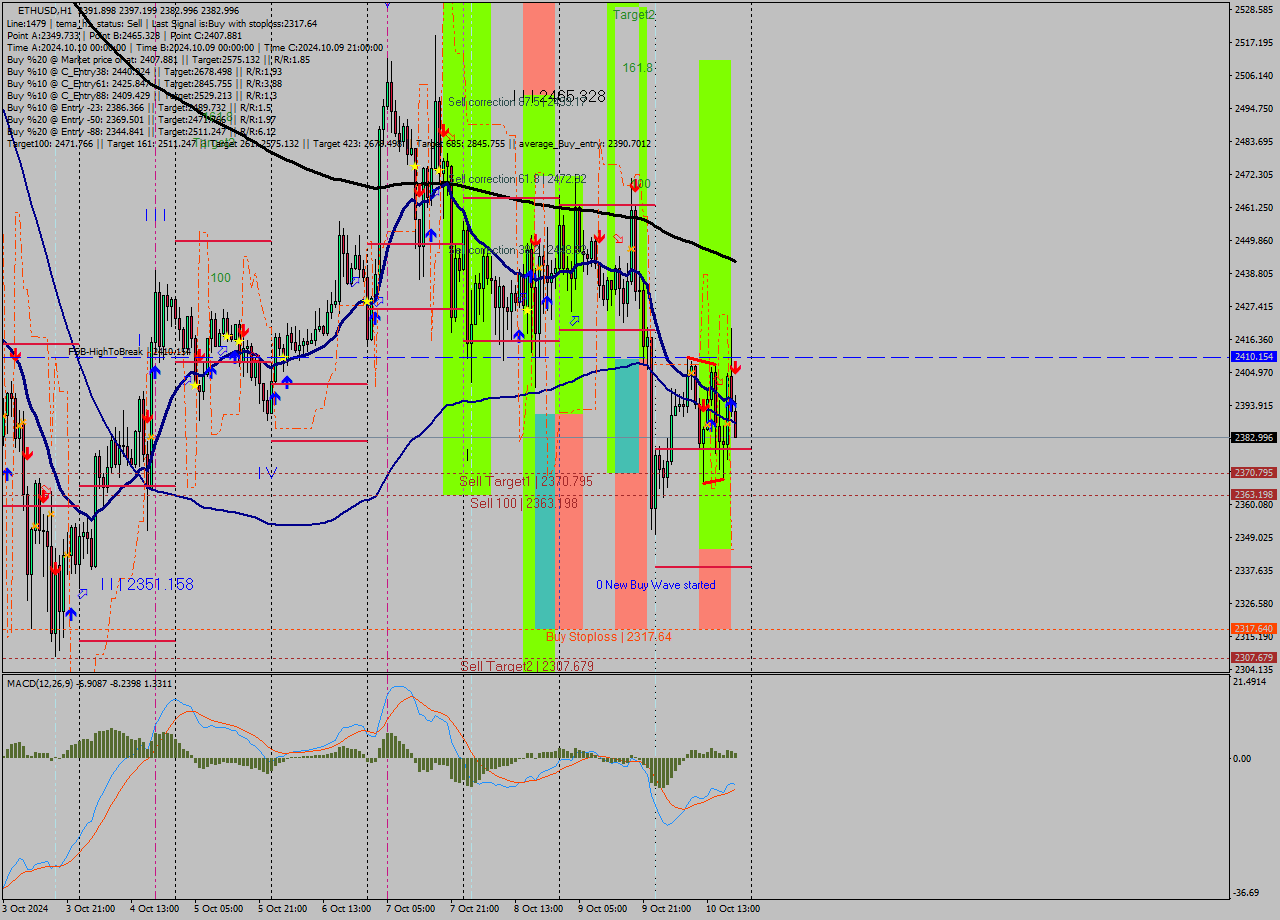Click the 'Target100: 2471.766' summary line
The width and height of the screenshot is (1280, 920).
pyautogui.click(x=329, y=143)
